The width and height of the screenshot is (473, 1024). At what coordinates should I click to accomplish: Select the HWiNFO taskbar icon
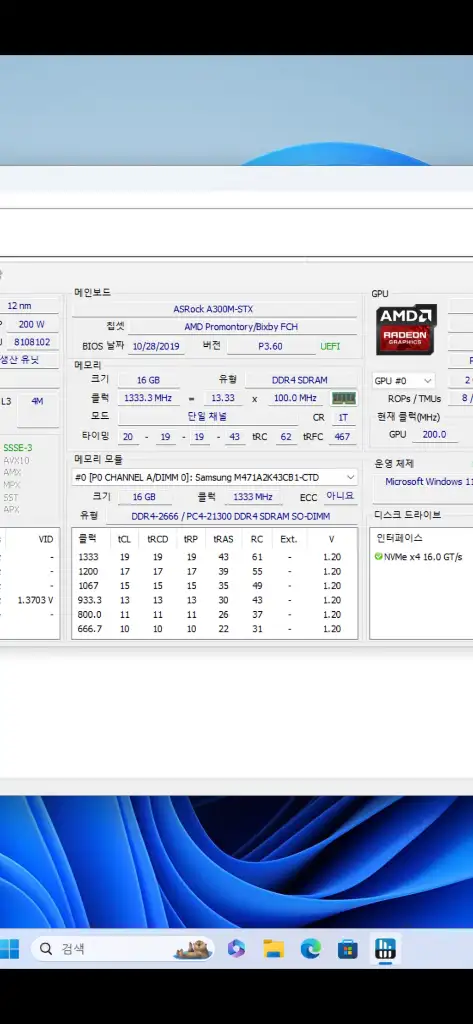coord(385,948)
